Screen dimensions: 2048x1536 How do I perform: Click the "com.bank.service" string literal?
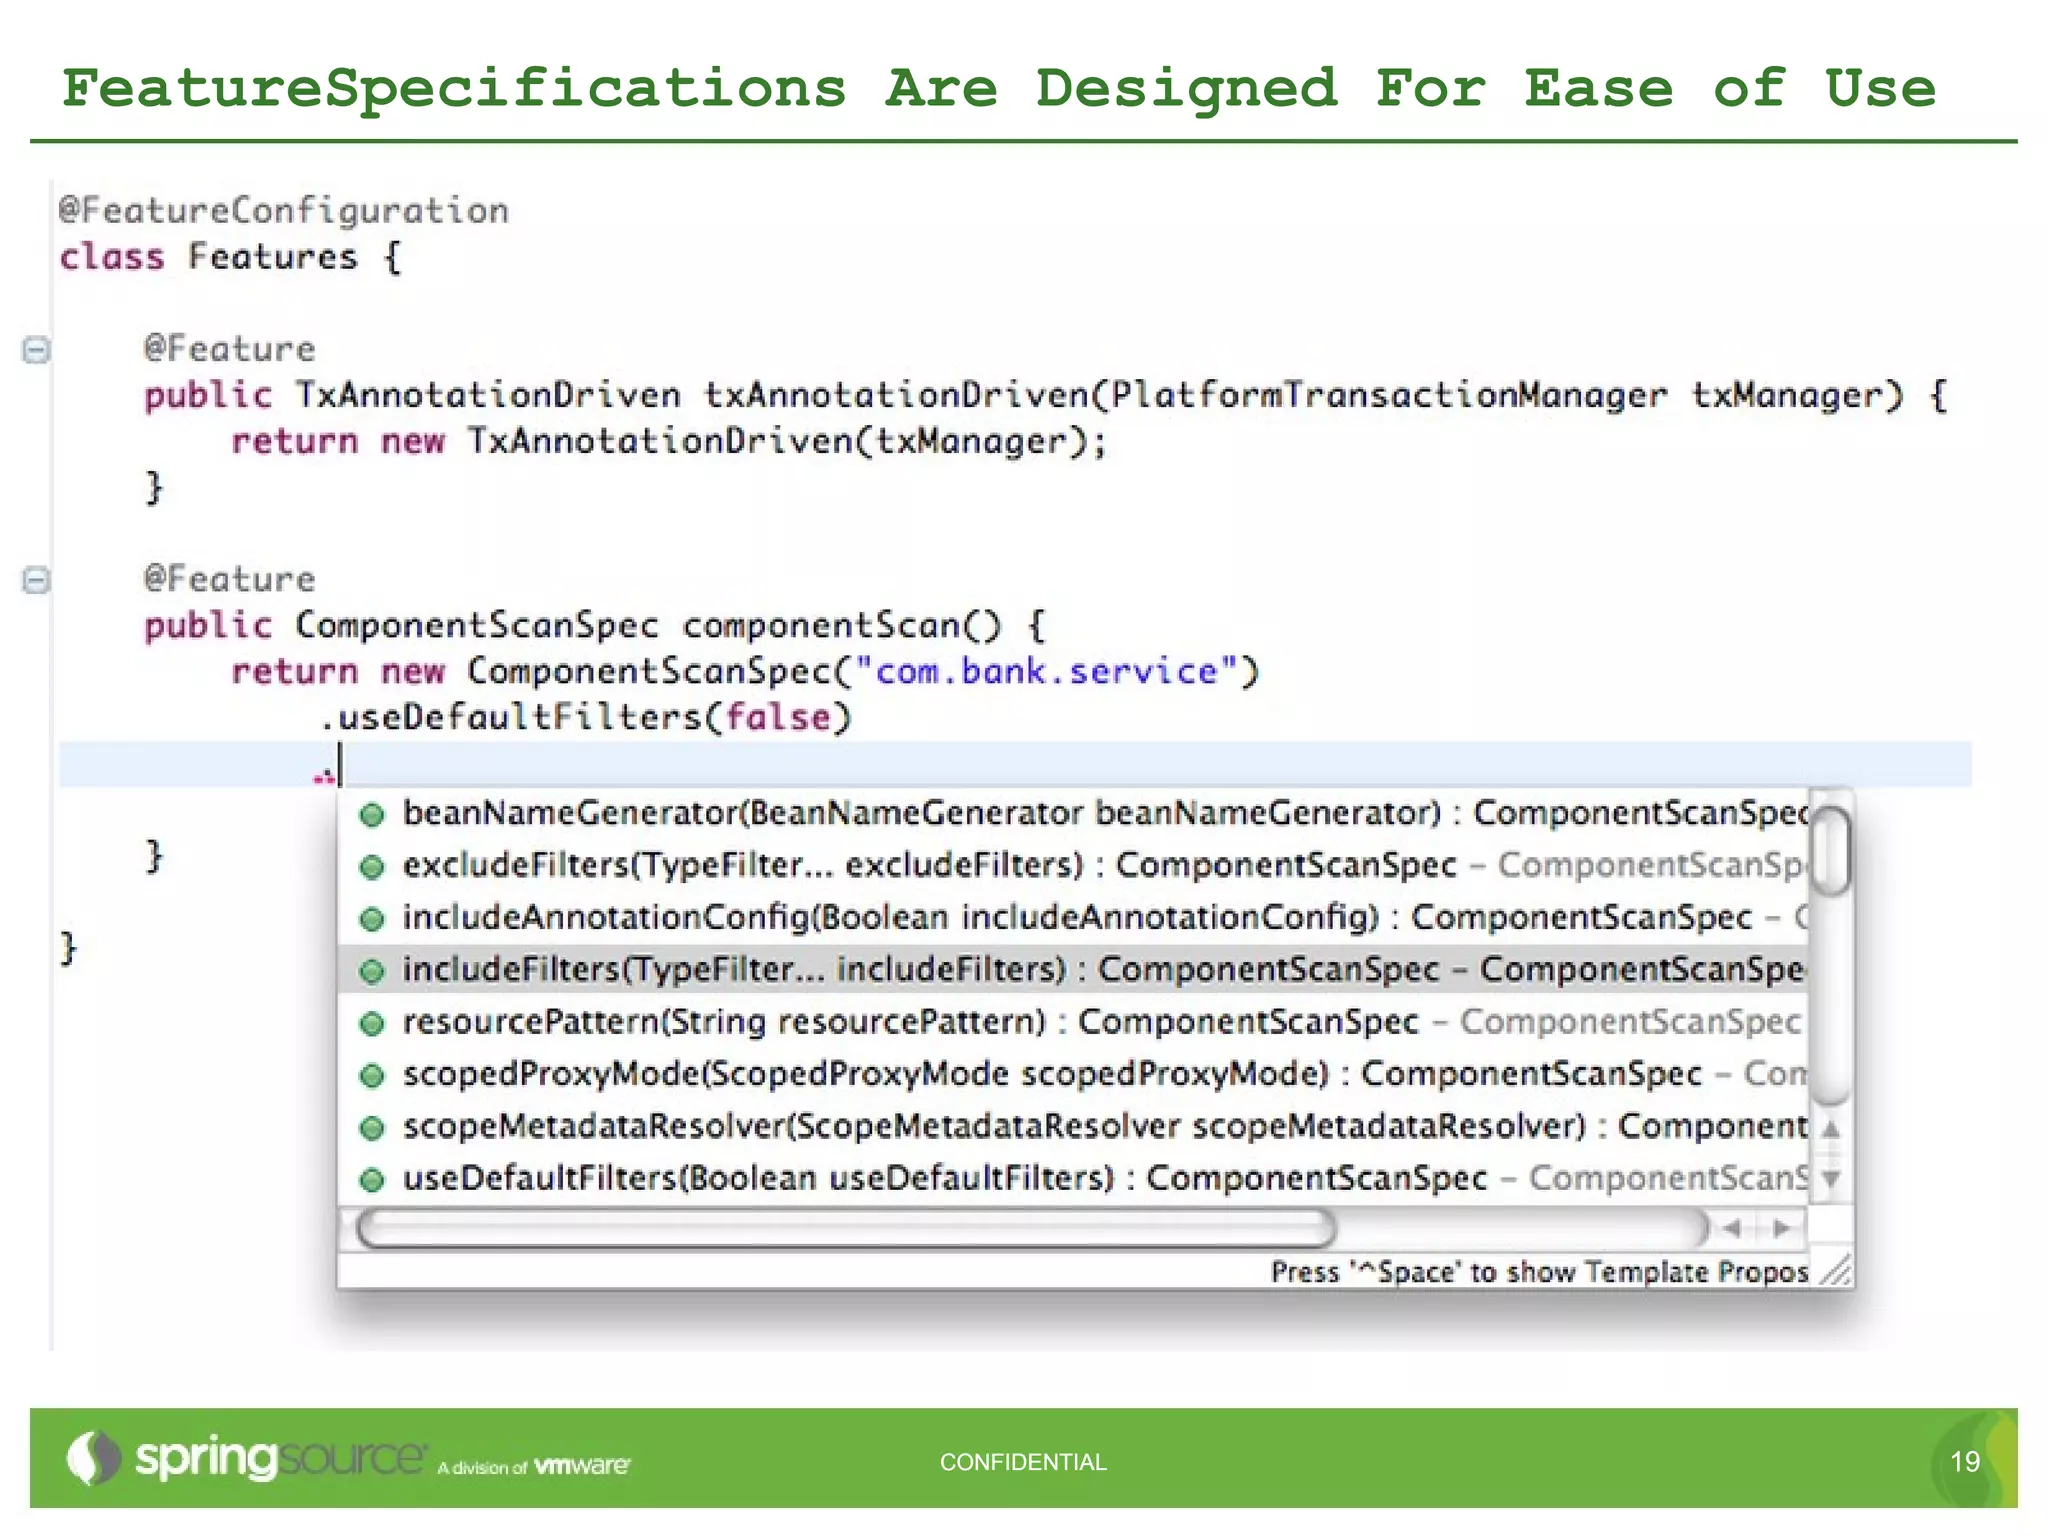point(1047,671)
